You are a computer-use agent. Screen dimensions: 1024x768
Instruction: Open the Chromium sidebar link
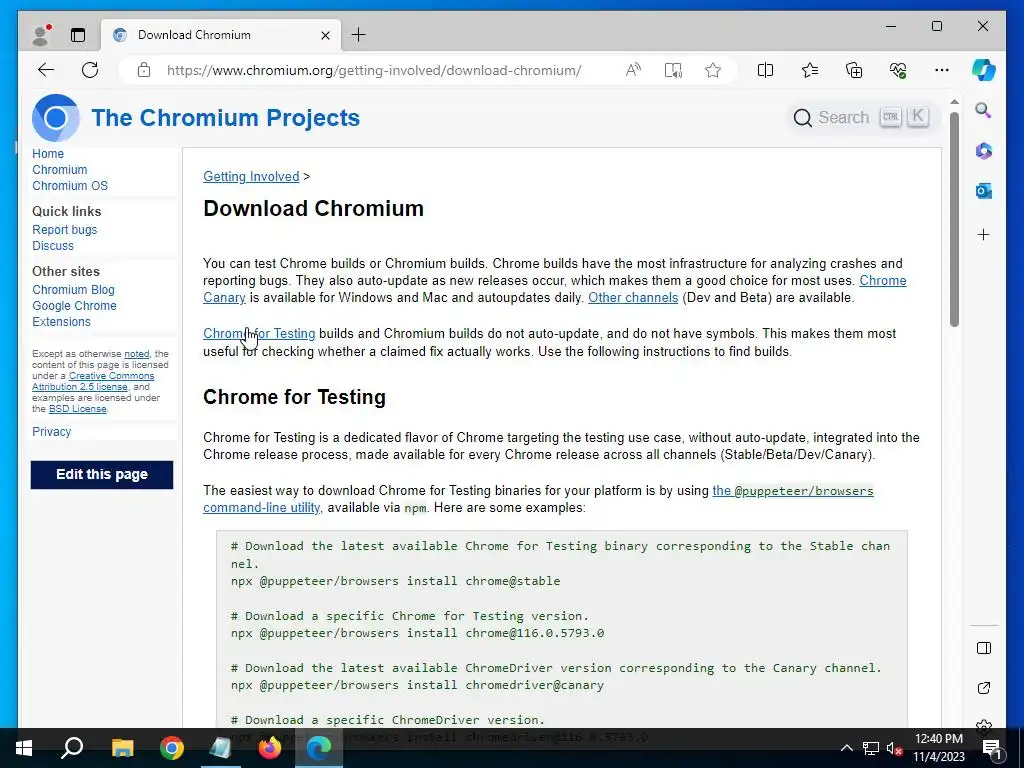tap(59, 170)
